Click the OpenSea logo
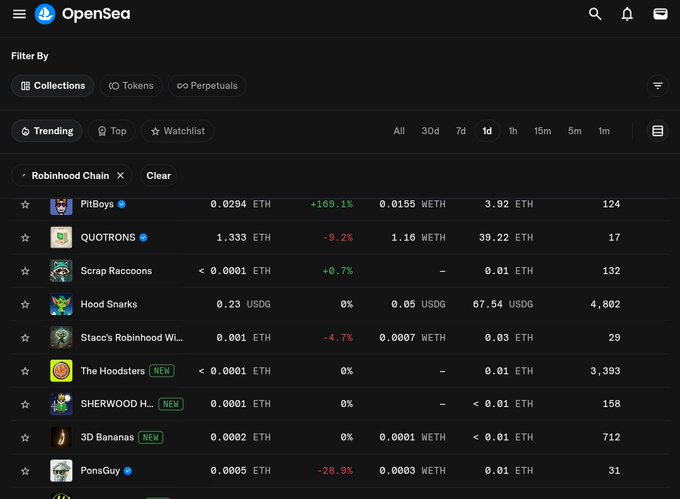This screenshot has height=499, width=680. point(82,14)
